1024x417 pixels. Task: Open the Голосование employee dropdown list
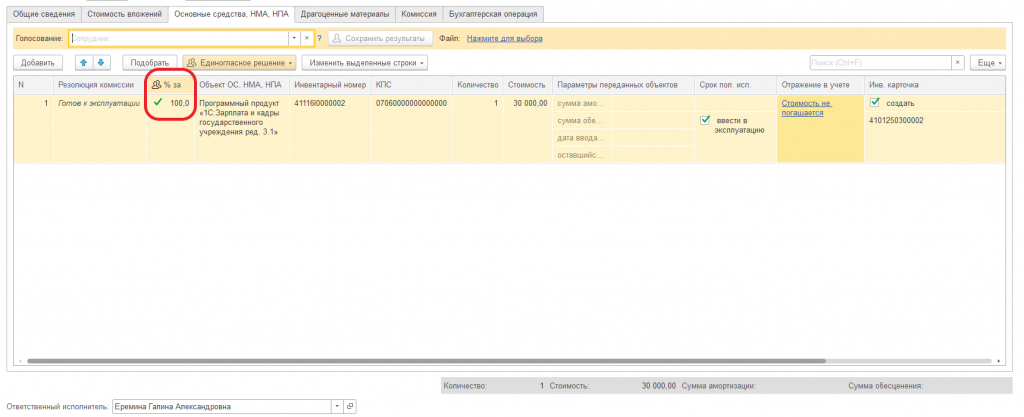pos(295,39)
